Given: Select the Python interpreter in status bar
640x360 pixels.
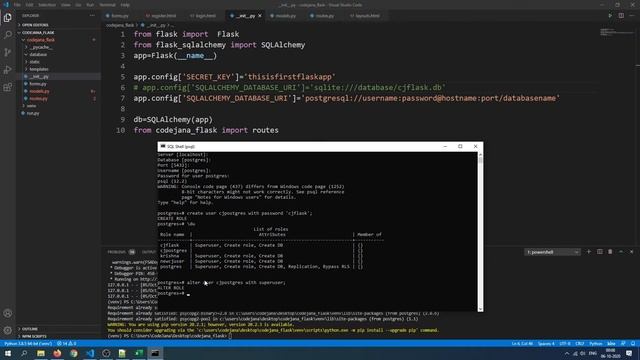Looking at the screenshot, I should coord(28,344).
